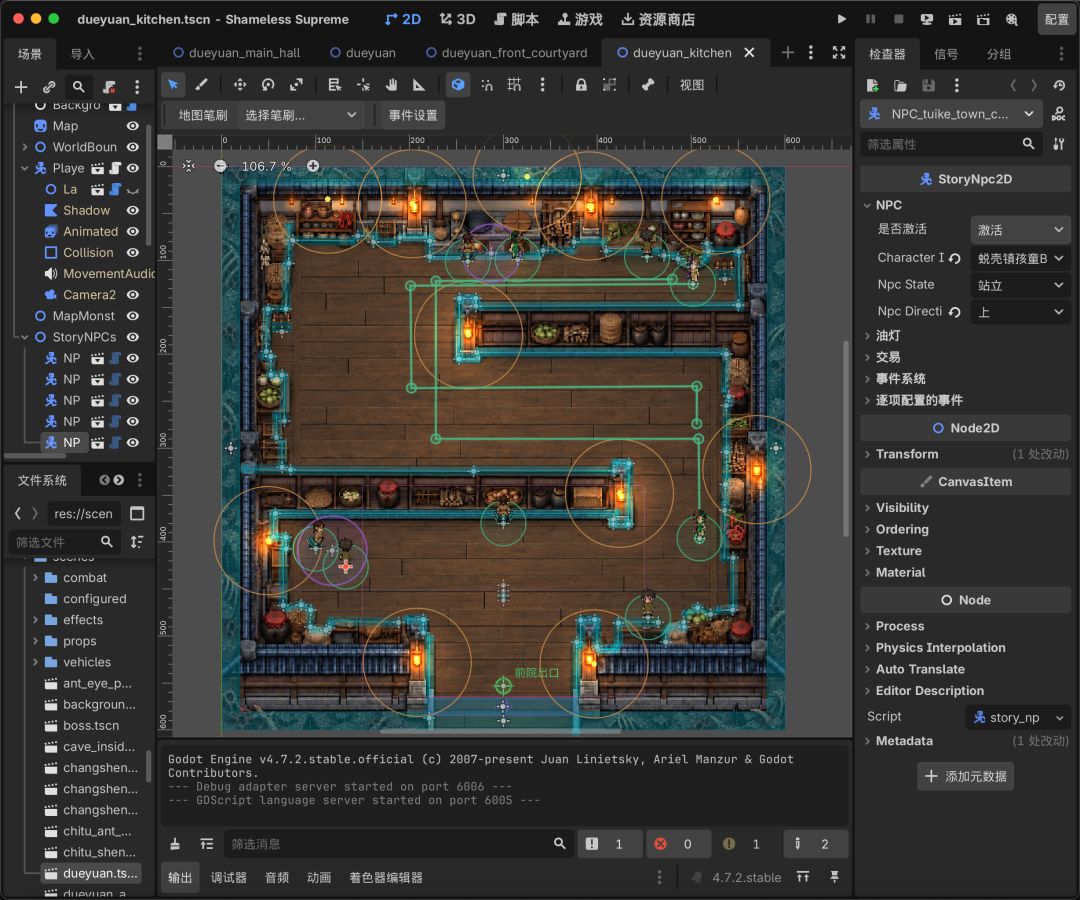Toggle distraction-free fullscreen icon

tap(839, 52)
